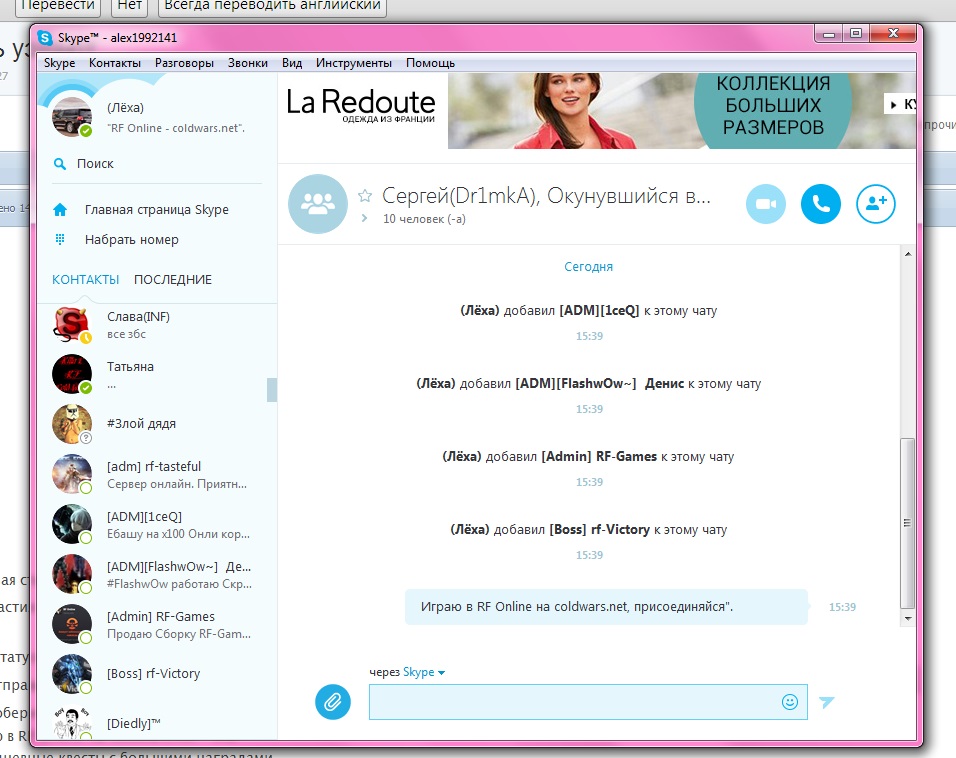Click [ADM][FlashwOw~] contact avatar
956x758 pixels.
coord(72,574)
